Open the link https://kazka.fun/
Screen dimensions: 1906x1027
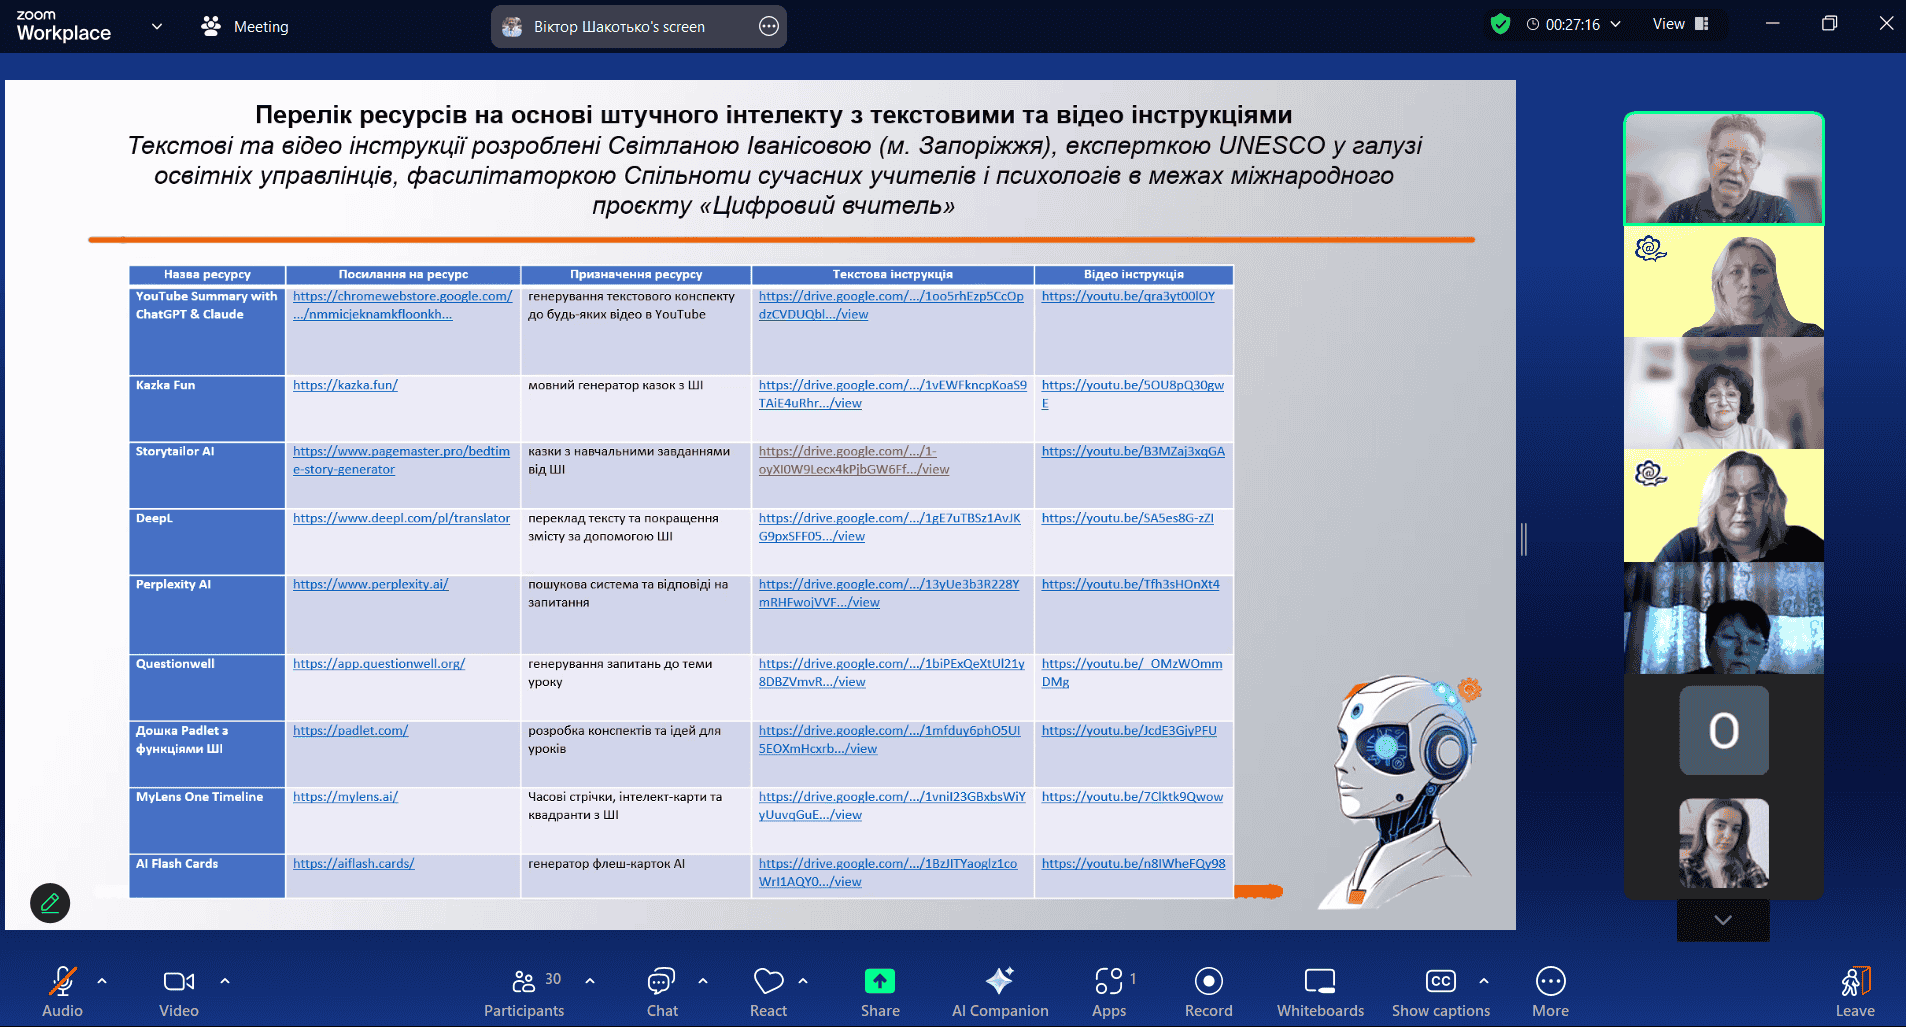point(345,385)
